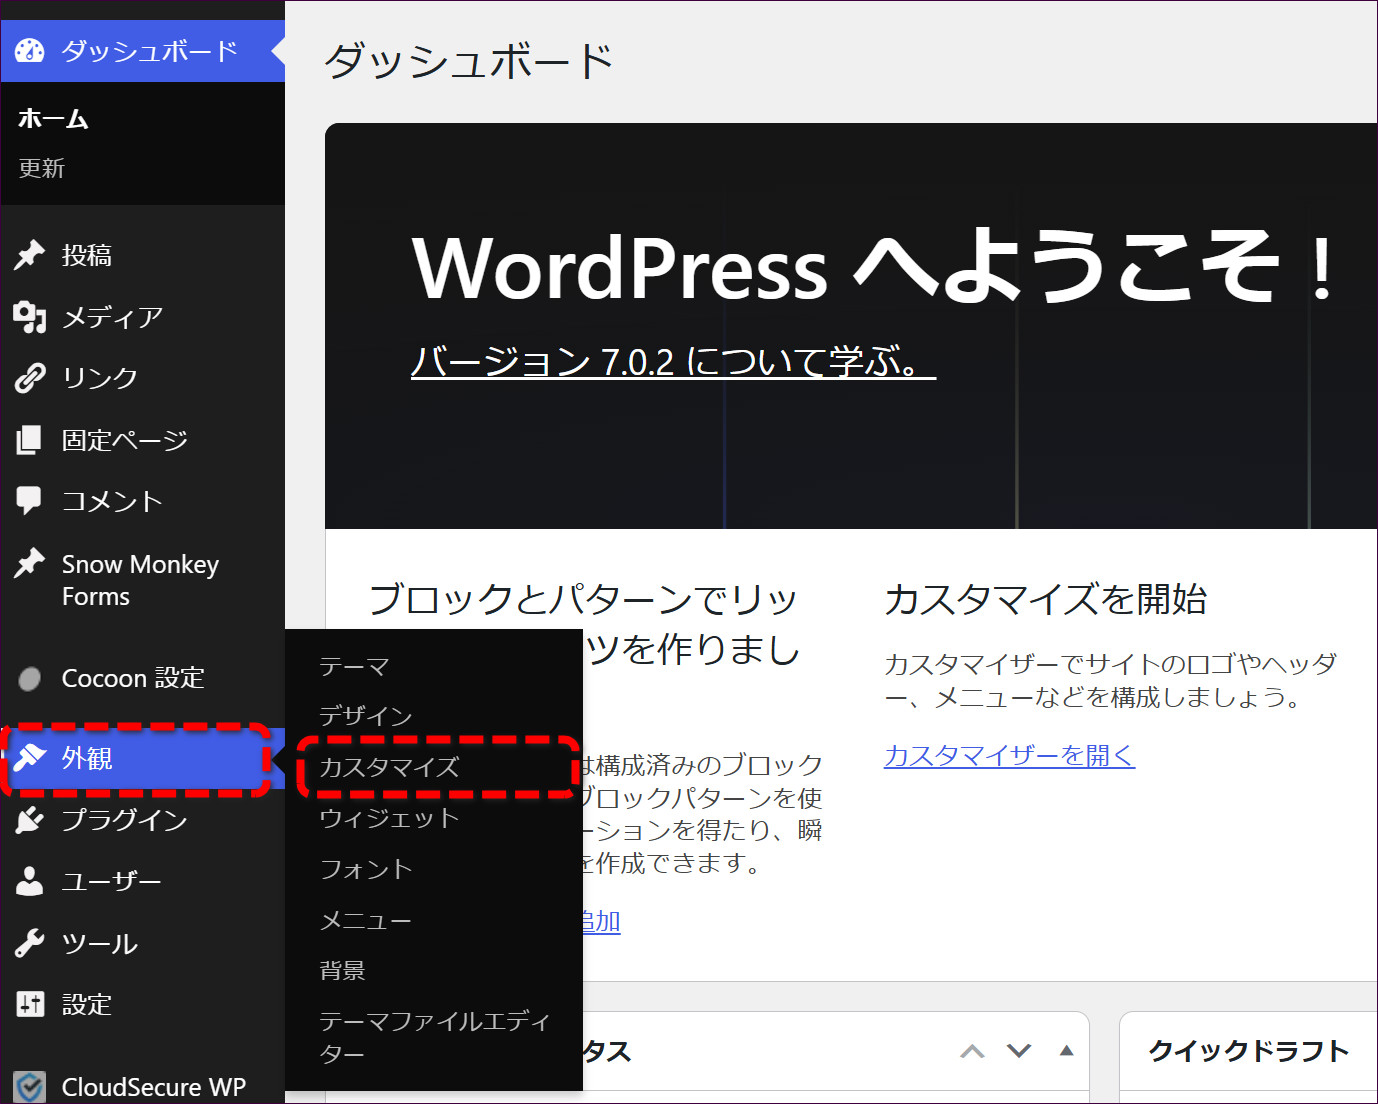Click the pages icon beside 固定ページ
Screen dimensions: 1378x1104
coord(30,440)
